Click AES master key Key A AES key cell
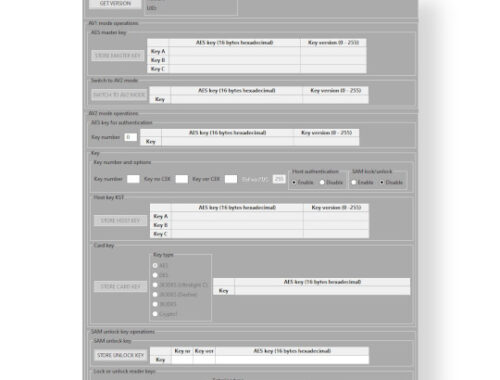This screenshot has height=380, width=500. [x=234, y=51]
